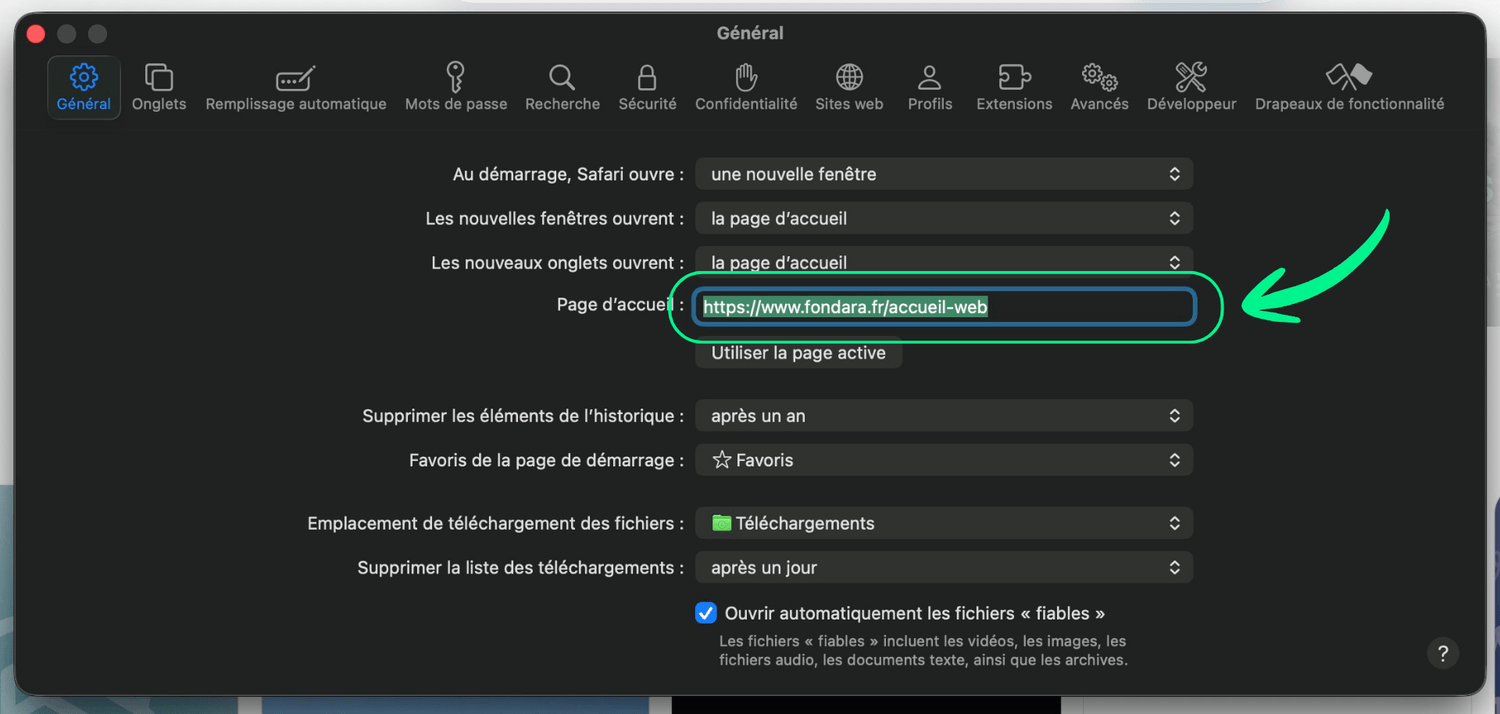The width and height of the screenshot is (1500, 714).
Task: Open the Confidentialité hand icon
Action: [x=746, y=77]
